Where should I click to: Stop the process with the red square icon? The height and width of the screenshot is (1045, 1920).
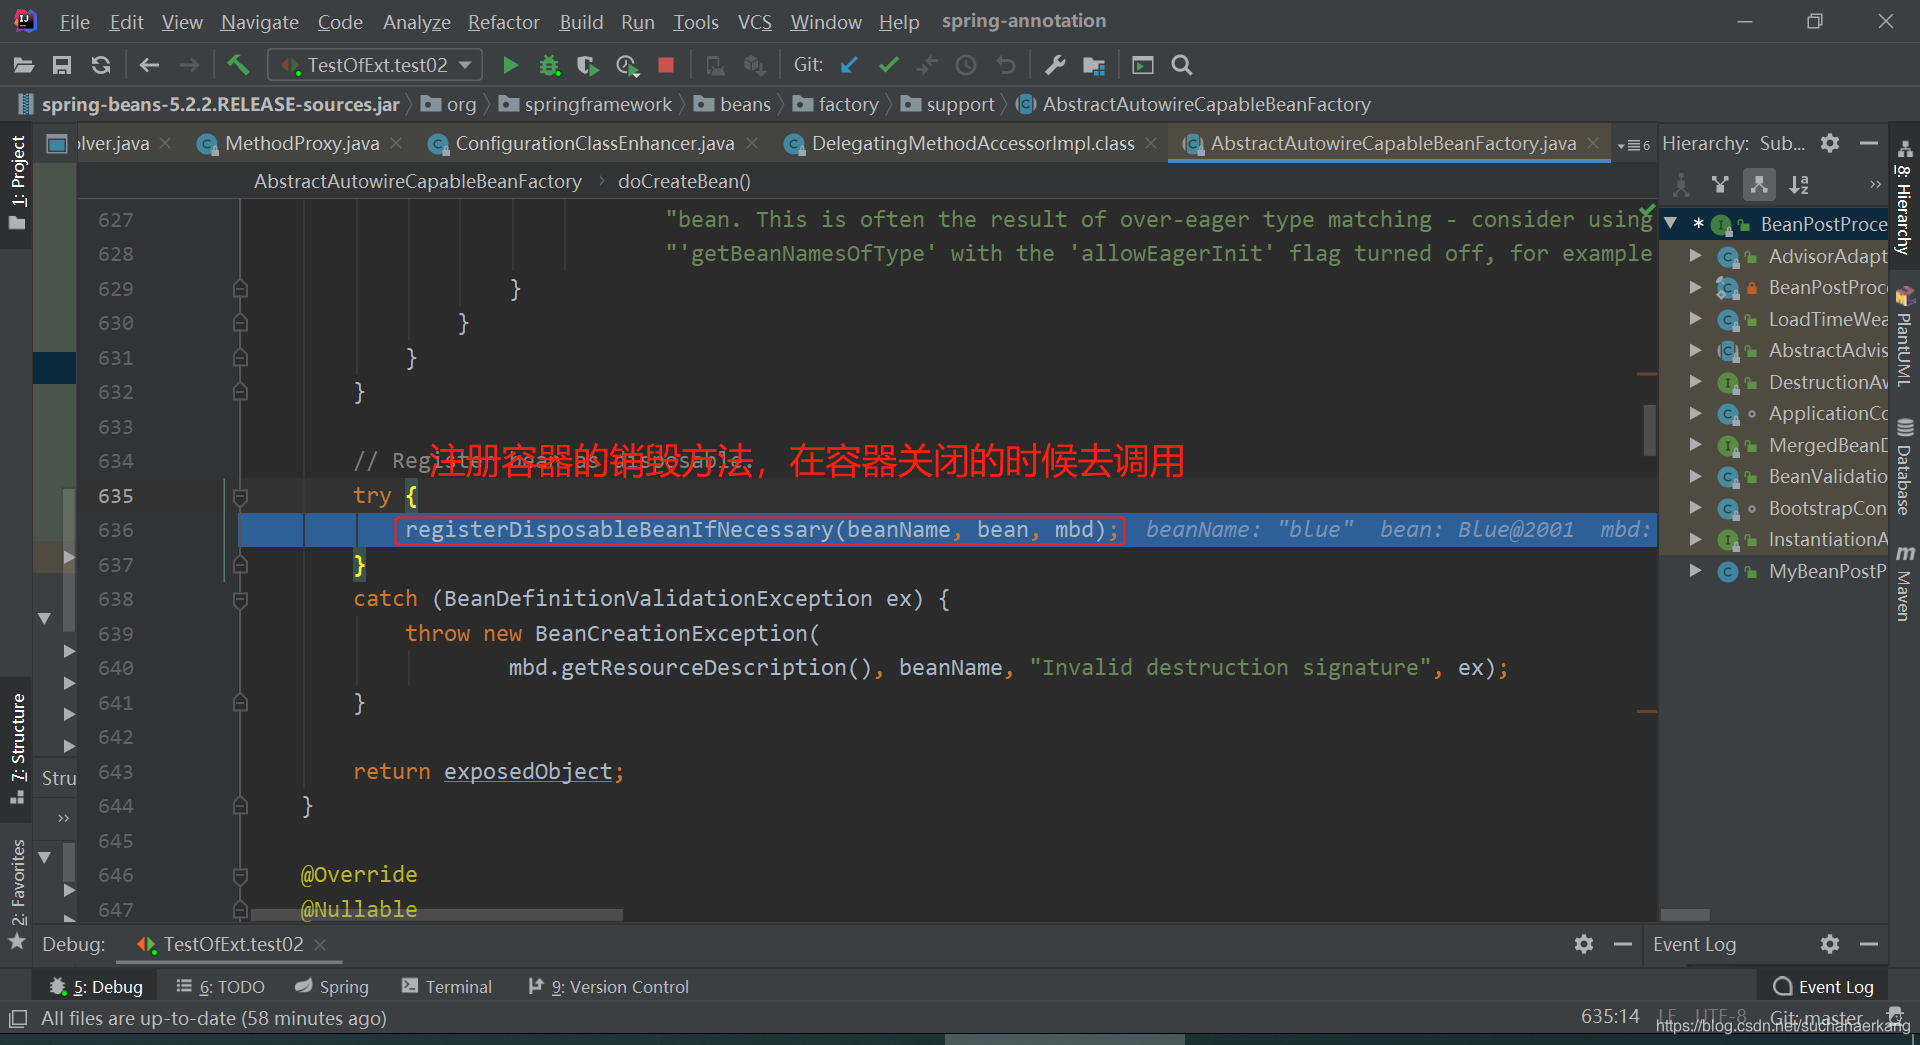[666, 65]
